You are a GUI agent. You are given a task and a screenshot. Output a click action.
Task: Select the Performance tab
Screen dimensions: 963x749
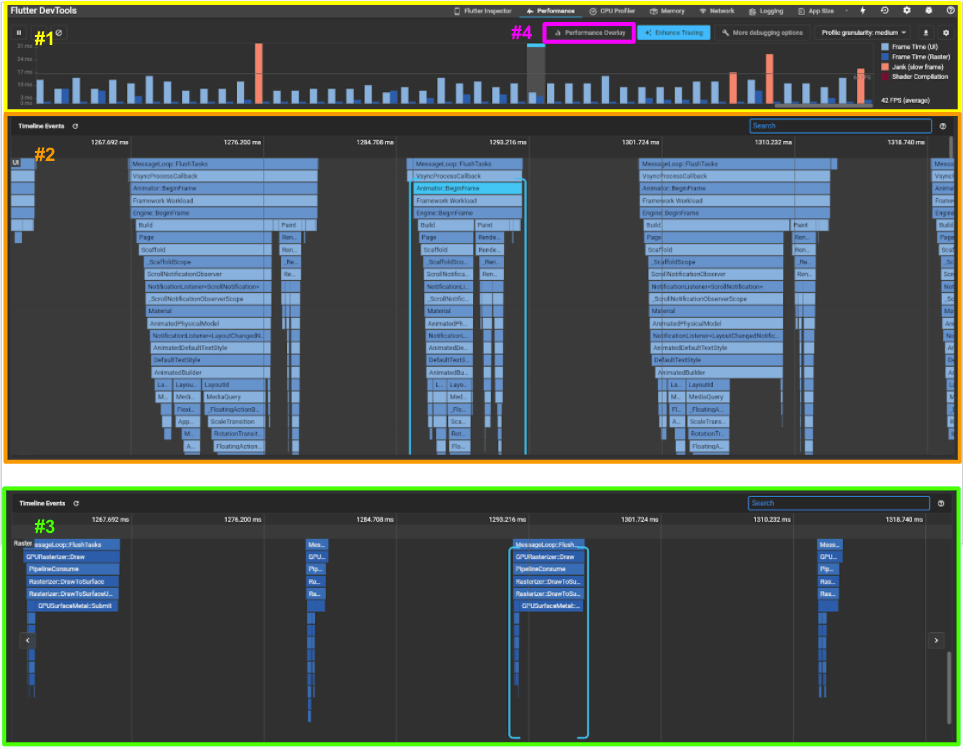(551, 11)
